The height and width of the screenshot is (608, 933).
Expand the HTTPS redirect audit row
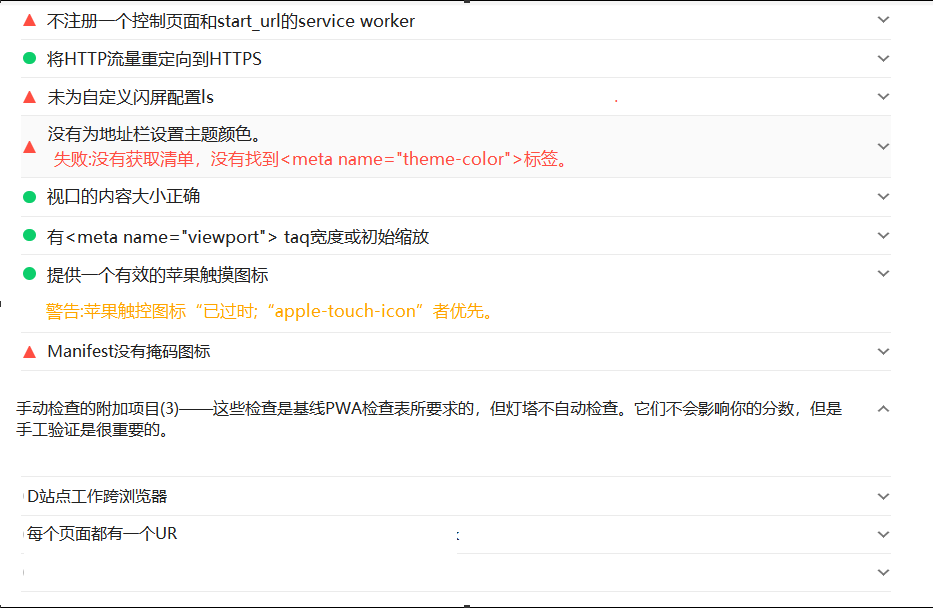(883, 58)
